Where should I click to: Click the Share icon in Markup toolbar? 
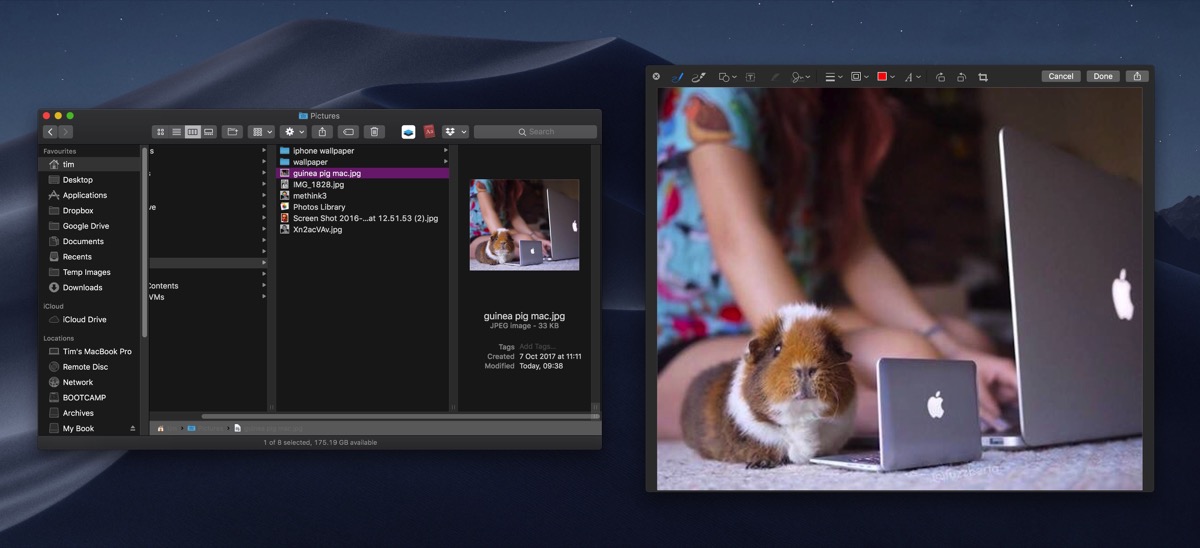pos(1137,76)
